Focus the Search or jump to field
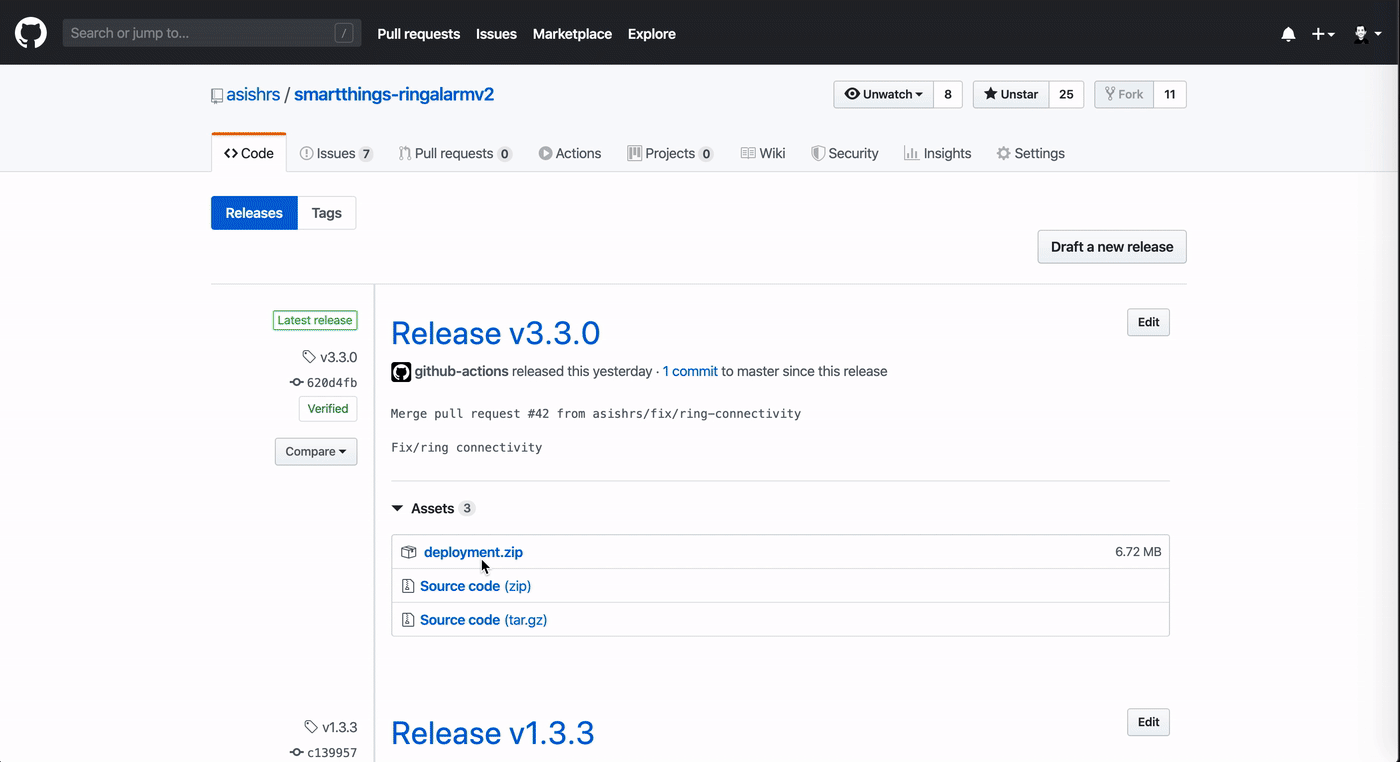The image size is (1400, 762). pyautogui.click(x=212, y=33)
